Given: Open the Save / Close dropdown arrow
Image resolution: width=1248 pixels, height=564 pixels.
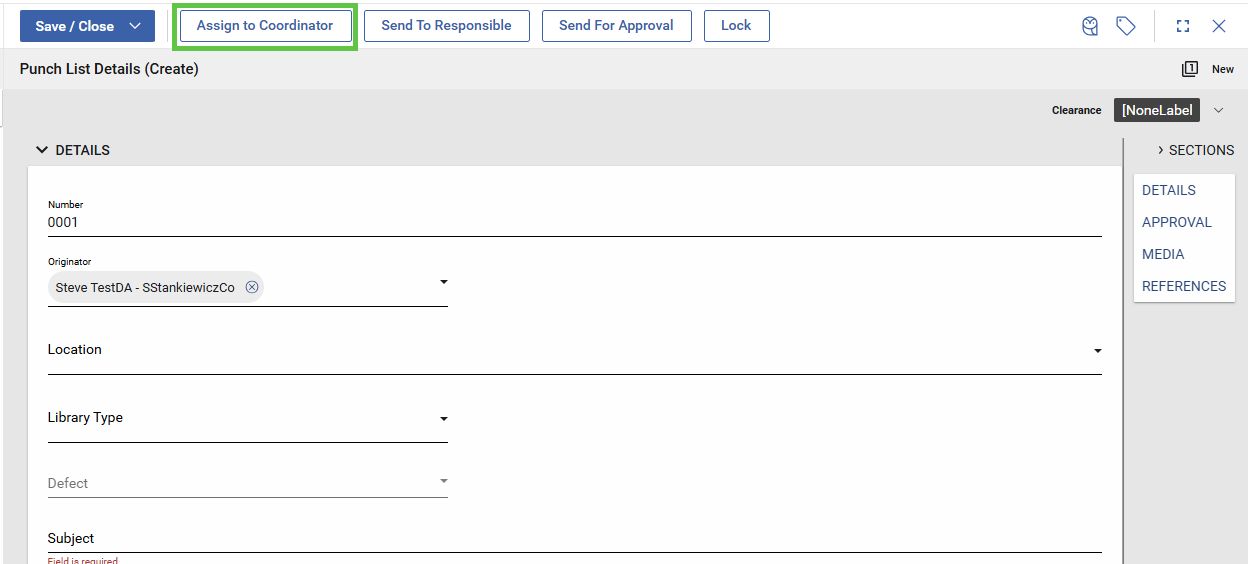Looking at the screenshot, I should (136, 27).
